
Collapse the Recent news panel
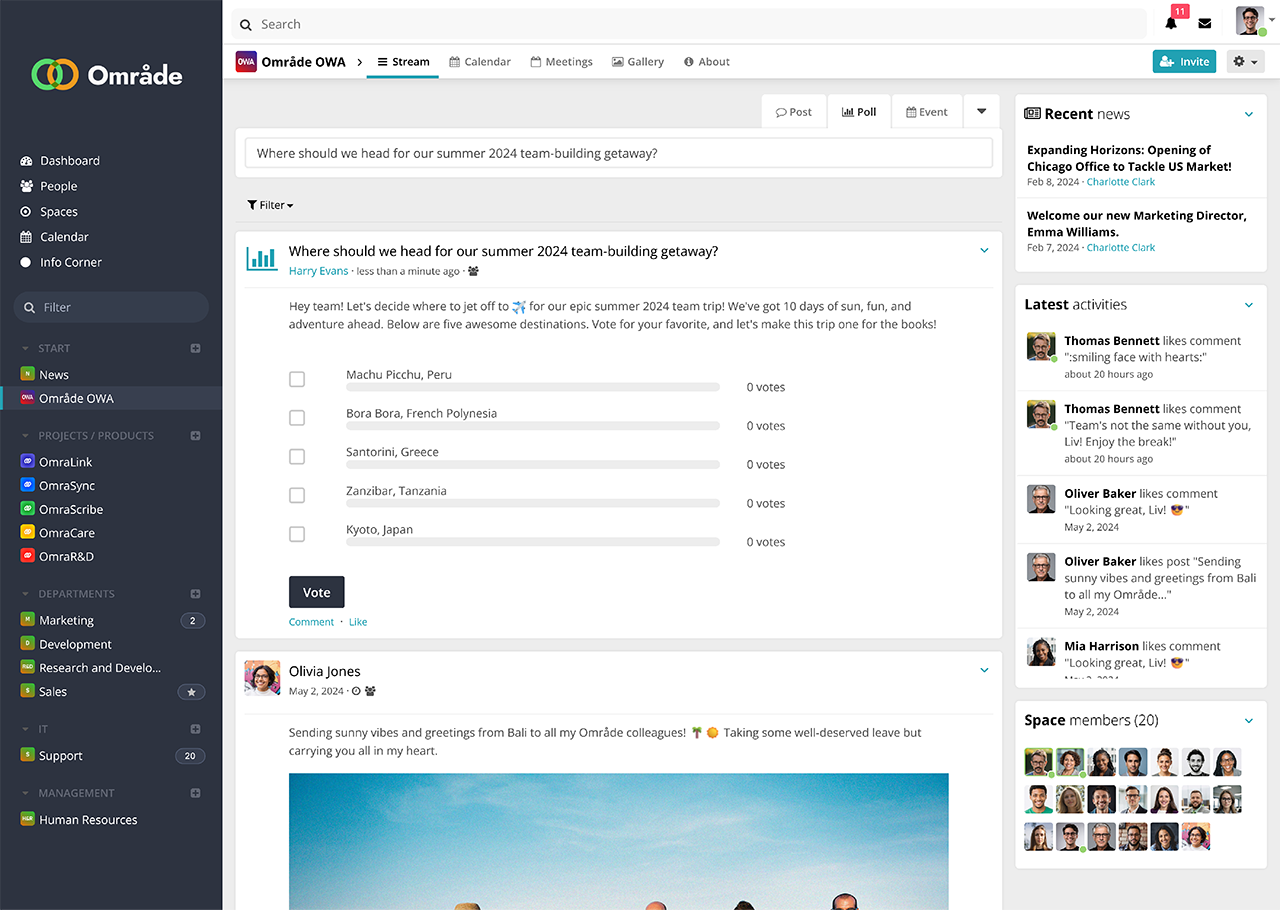coord(1248,115)
